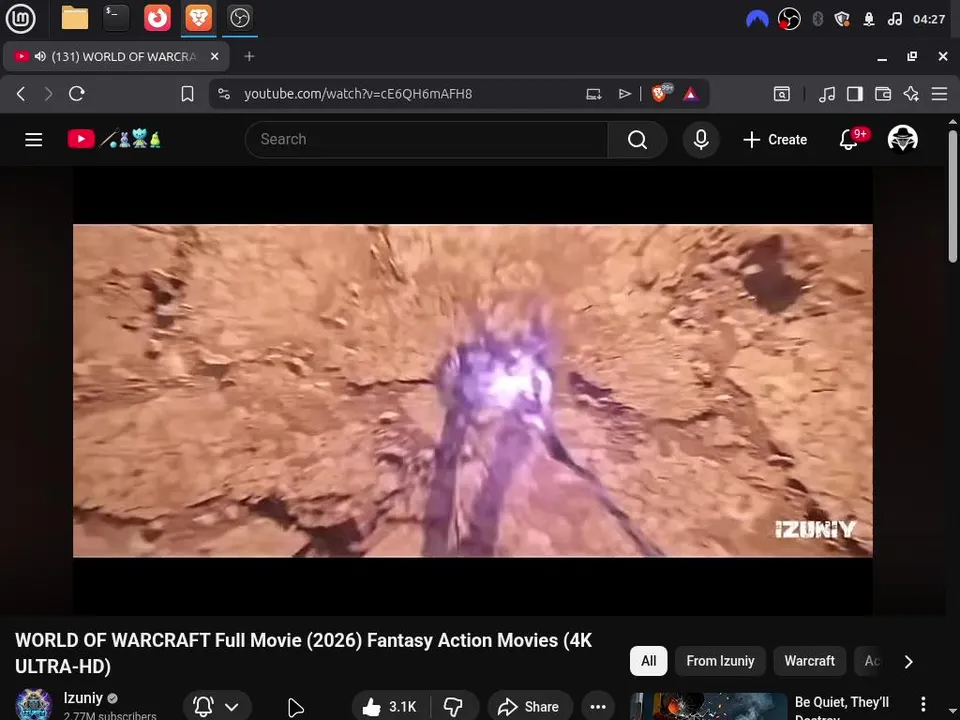
Task: Toggle the browser sidebar panel
Action: click(x=855, y=94)
